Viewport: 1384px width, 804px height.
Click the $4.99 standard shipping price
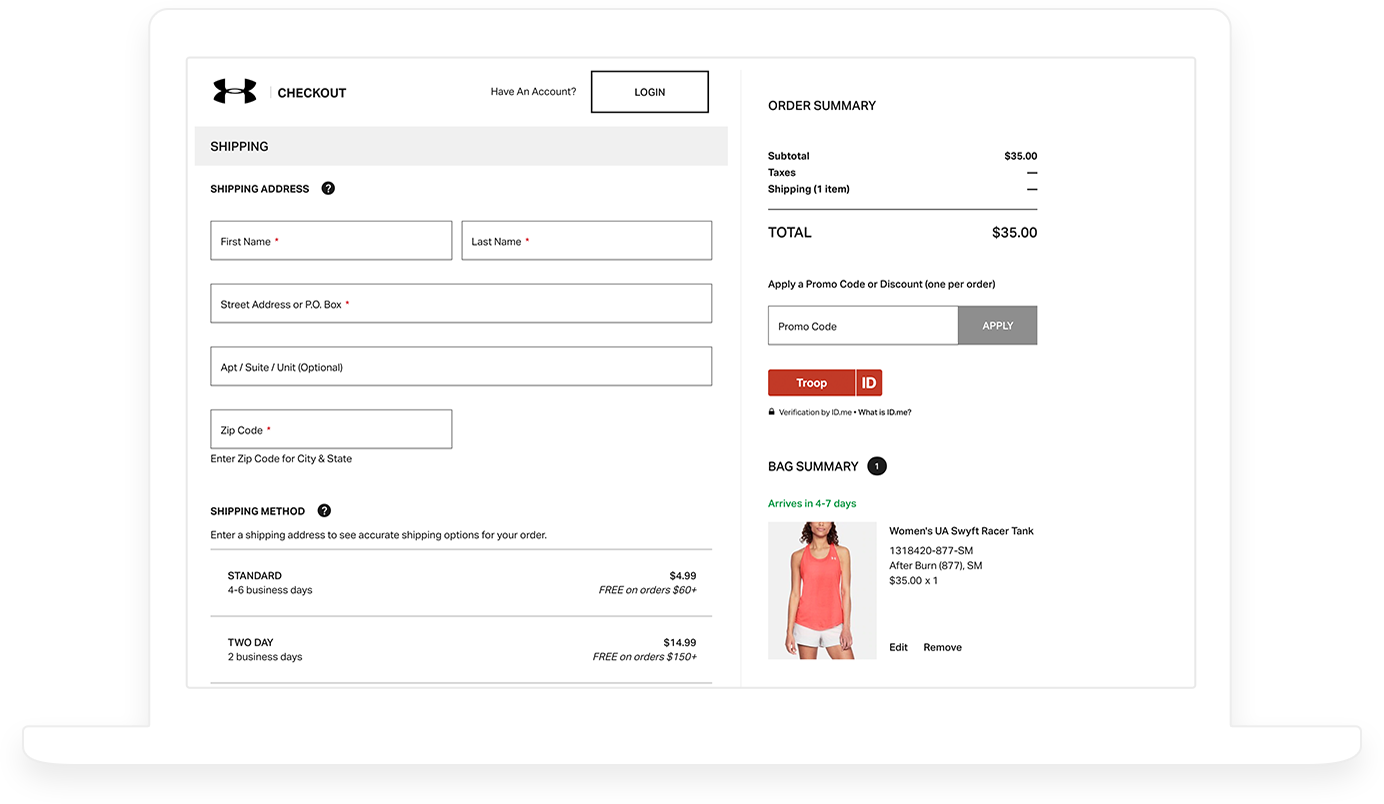coord(683,576)
